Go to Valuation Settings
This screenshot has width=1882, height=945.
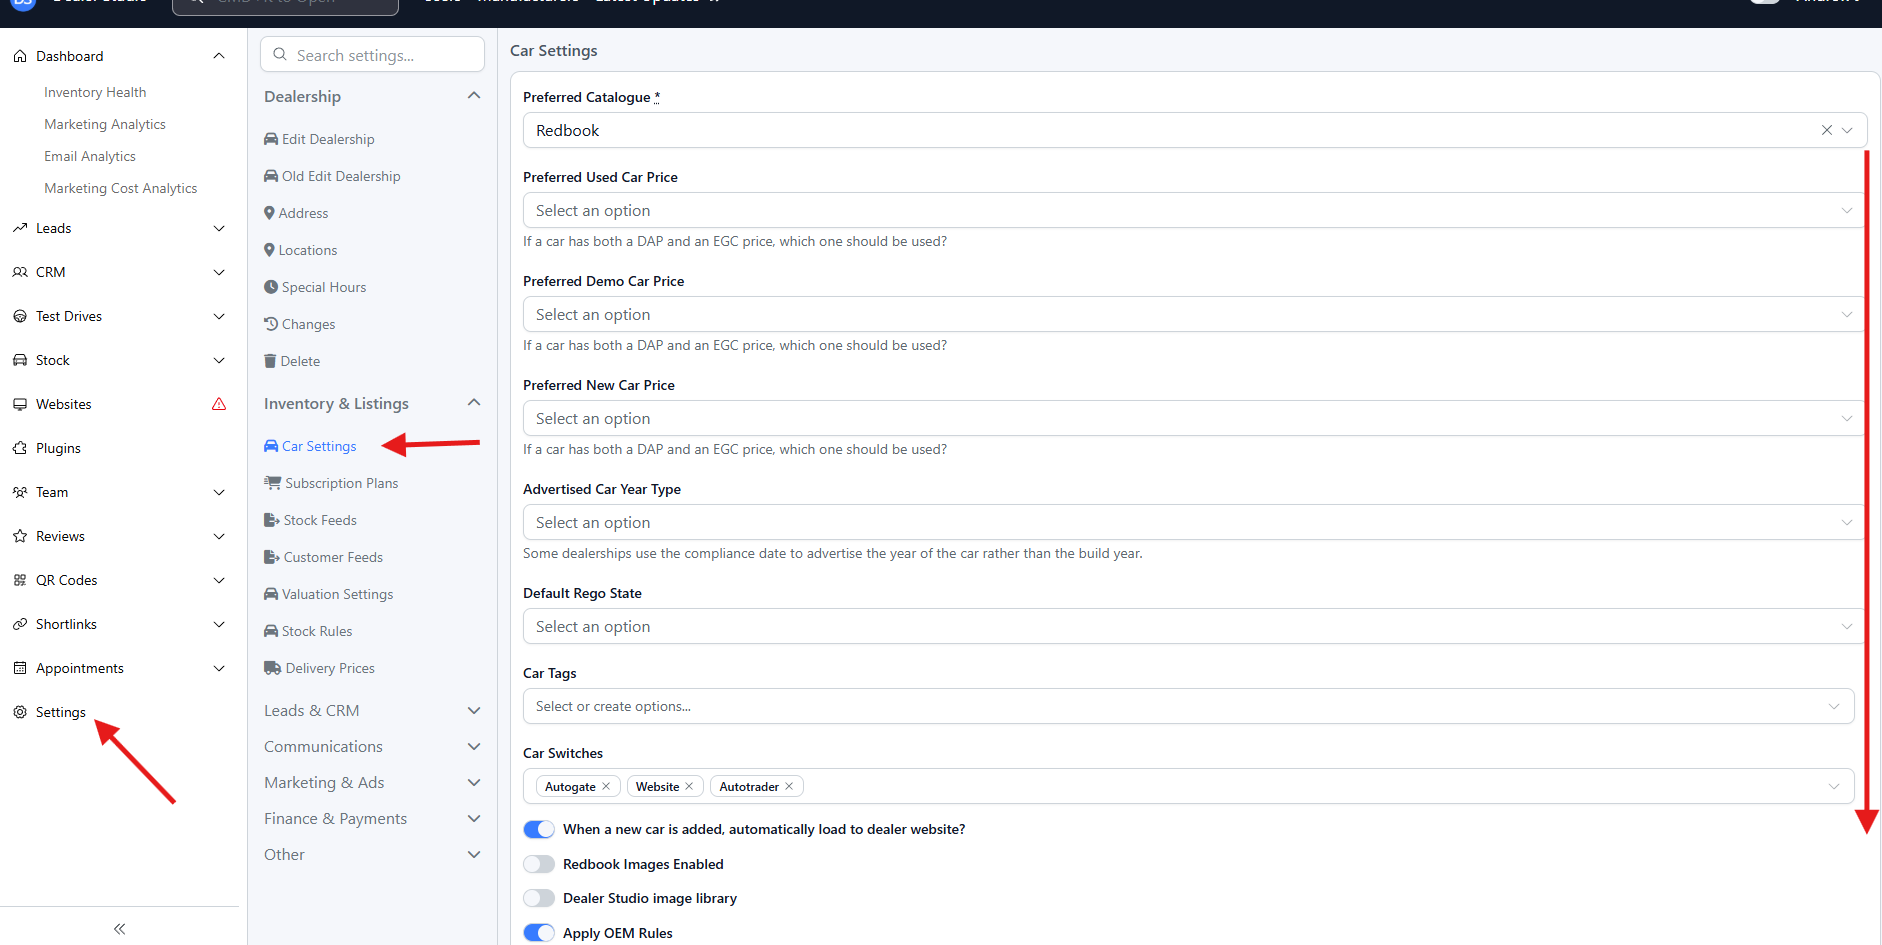pos(337,594)
